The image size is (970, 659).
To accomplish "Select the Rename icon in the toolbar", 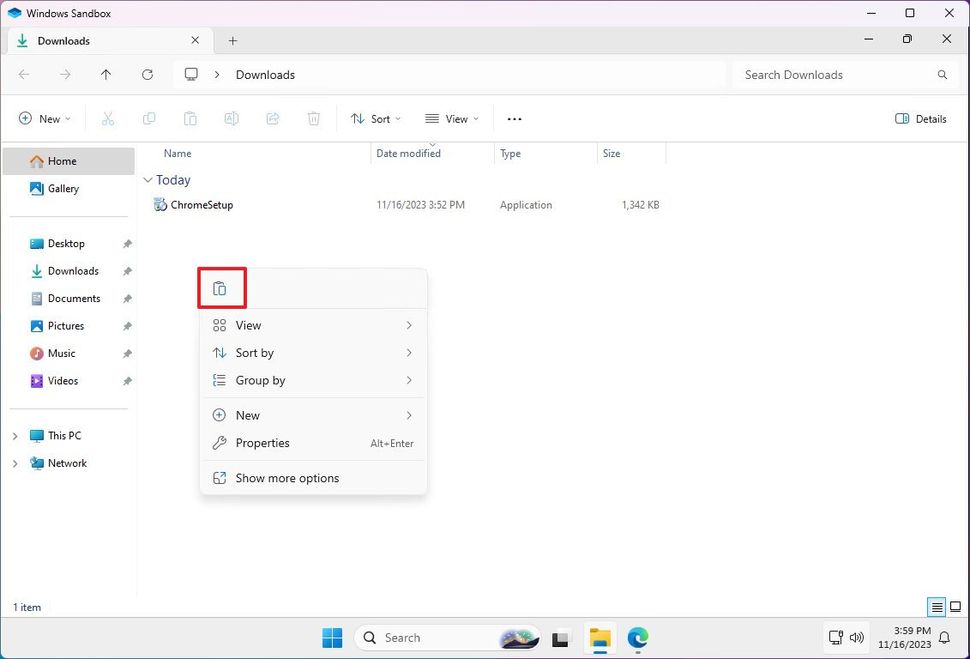I will tap(232, 119).
